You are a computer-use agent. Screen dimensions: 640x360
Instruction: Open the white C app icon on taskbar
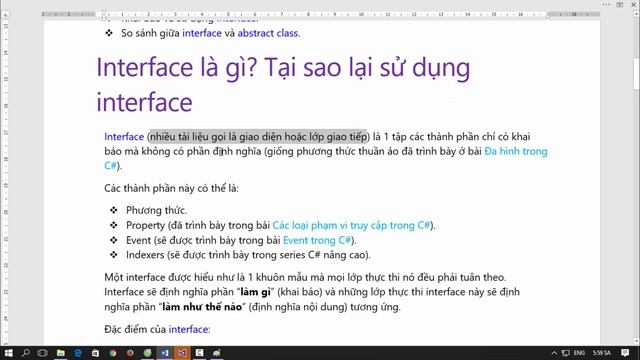click(200, 353)
